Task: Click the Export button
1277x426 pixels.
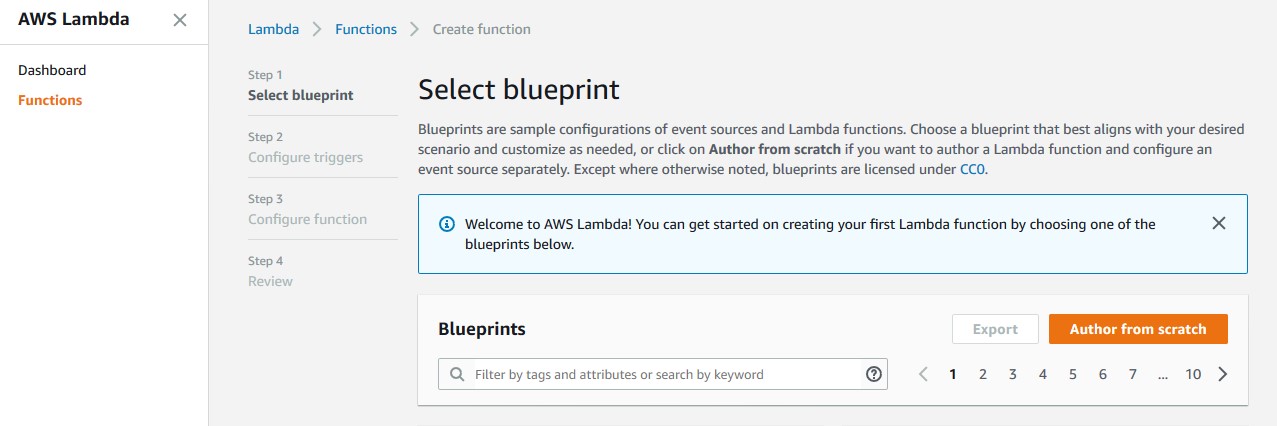Action: pyautogui.click(x=994, y=329)
